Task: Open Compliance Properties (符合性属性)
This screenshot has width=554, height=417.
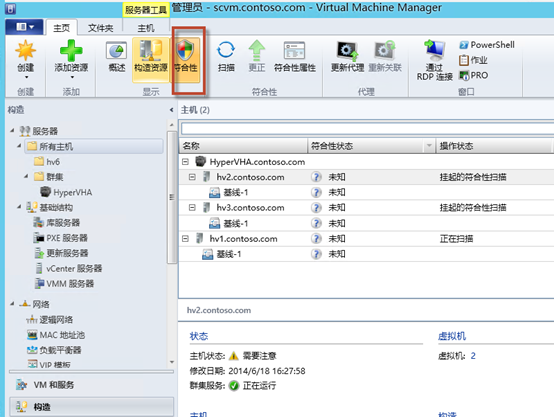Action: (294, 57)
